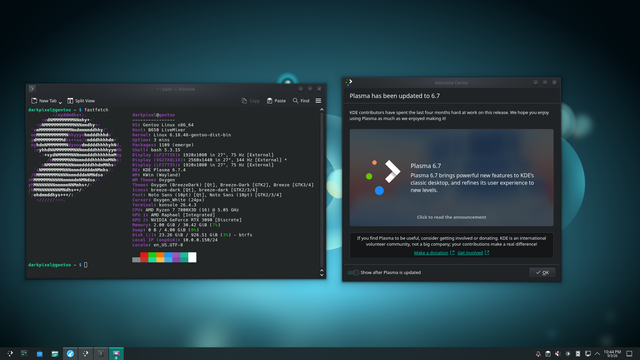Open the brightness tray icon
Screen dimensions: 640x360
[568, 354]
